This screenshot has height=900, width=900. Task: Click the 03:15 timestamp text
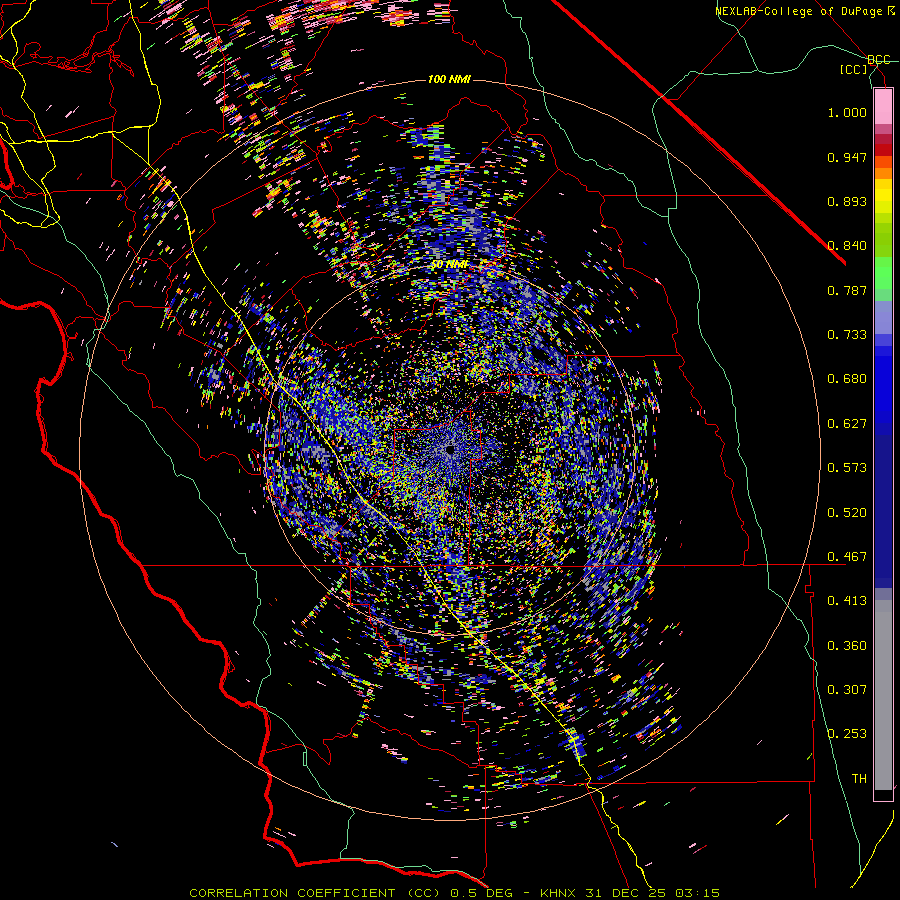(697, 893)
